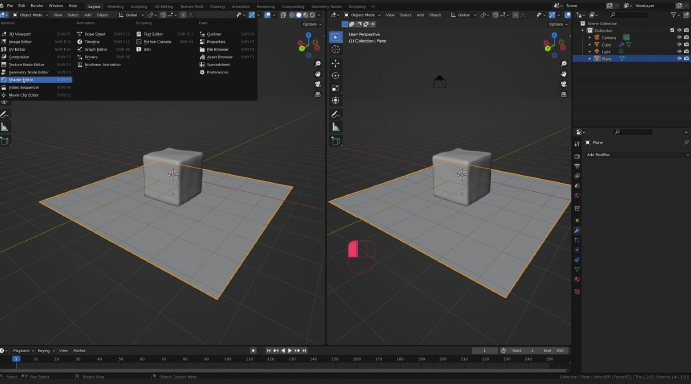Open the File menu
Image resolution: width=691 pixels, height=384 pixels.
[10, 6]
